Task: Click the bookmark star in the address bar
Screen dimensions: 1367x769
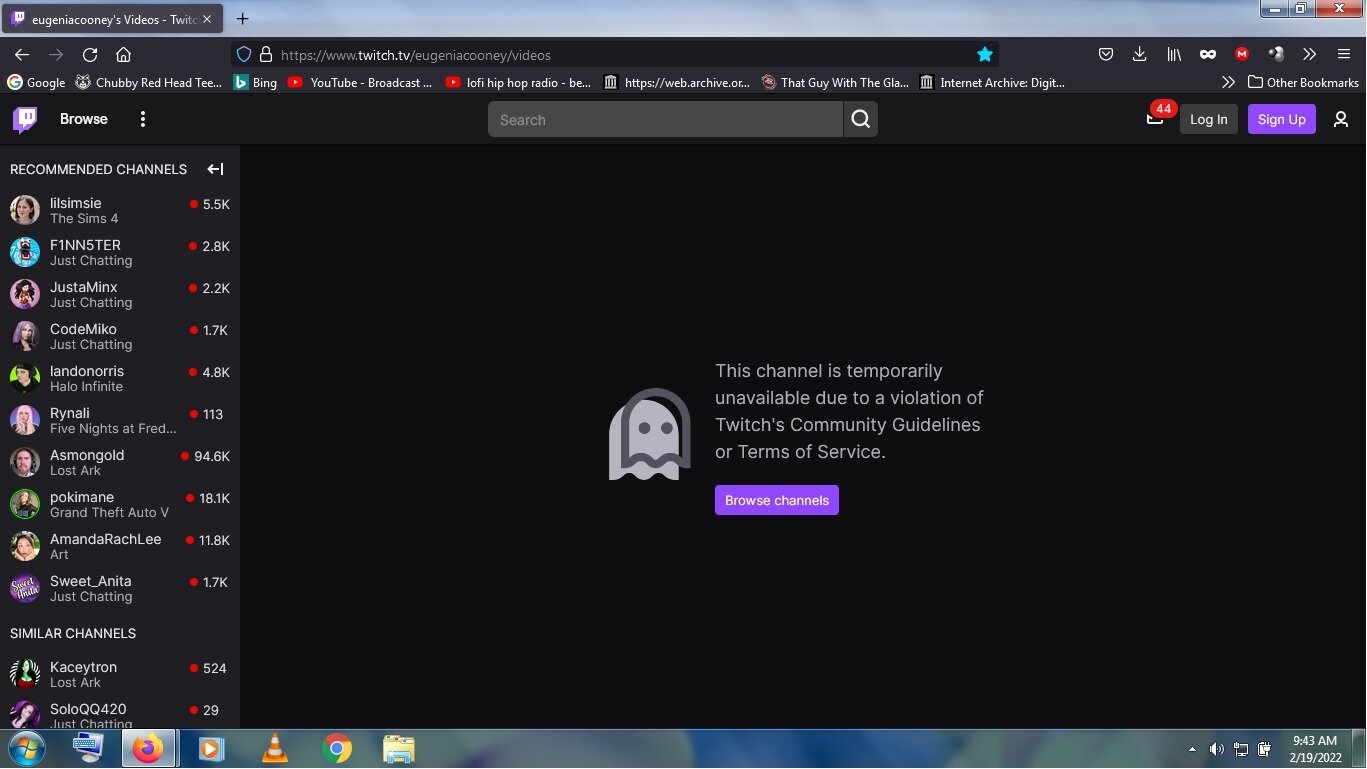Action: (985, 55)
